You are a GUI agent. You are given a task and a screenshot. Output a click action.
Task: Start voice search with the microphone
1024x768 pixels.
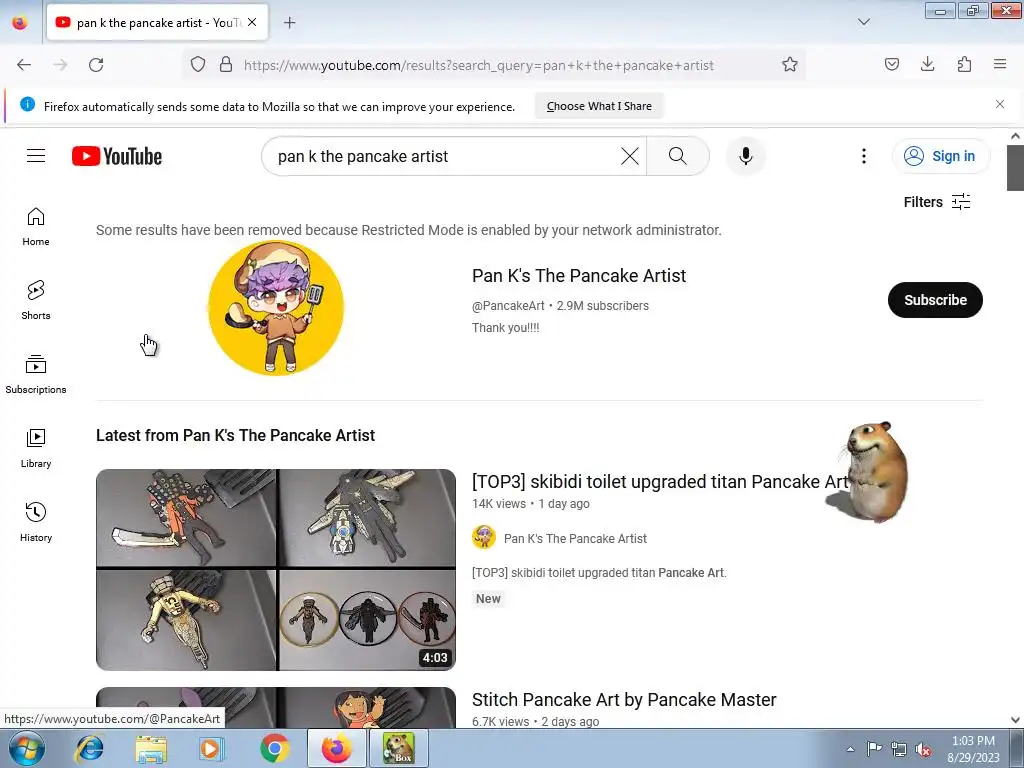(746, 156)
